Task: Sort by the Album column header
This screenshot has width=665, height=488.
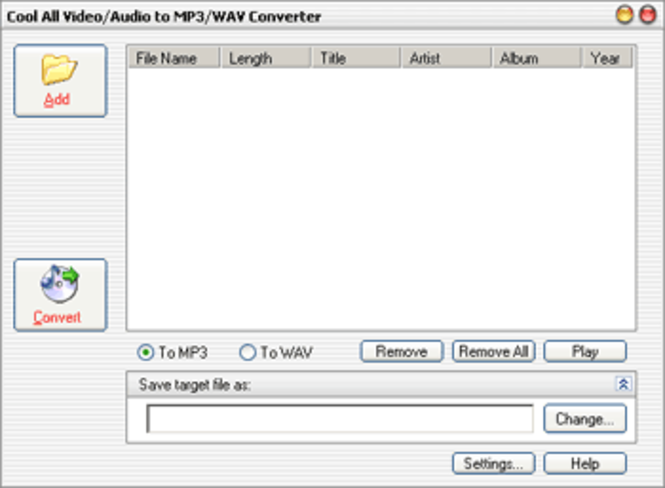Action: coord(536,58)
